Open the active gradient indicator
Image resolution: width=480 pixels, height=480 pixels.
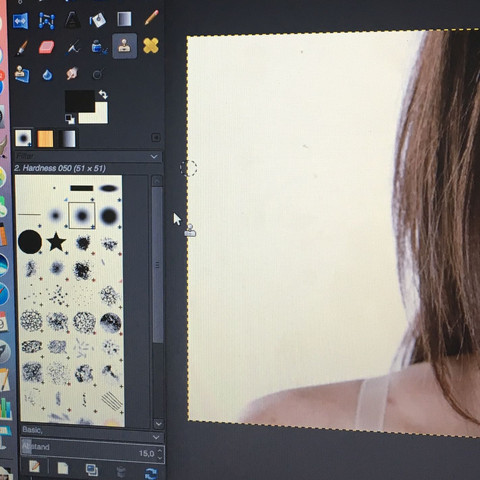67,139
